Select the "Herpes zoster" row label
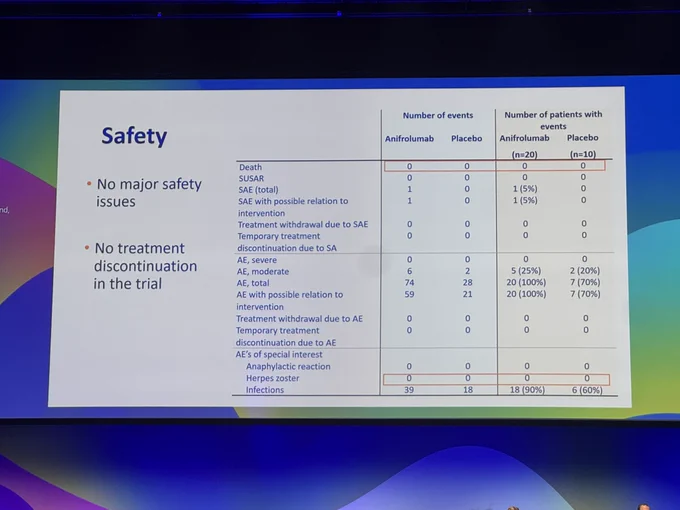 point(272,378)
